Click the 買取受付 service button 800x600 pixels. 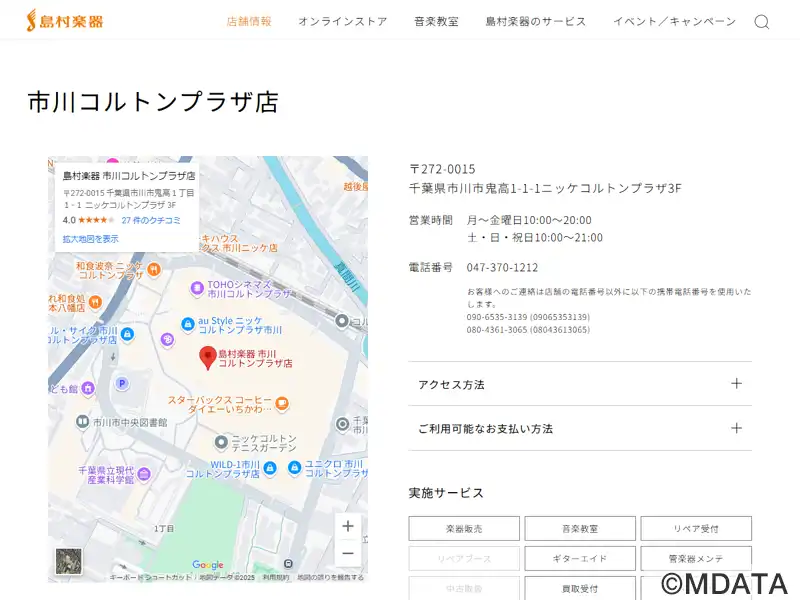pyautogui.click(x=580, y=588)
